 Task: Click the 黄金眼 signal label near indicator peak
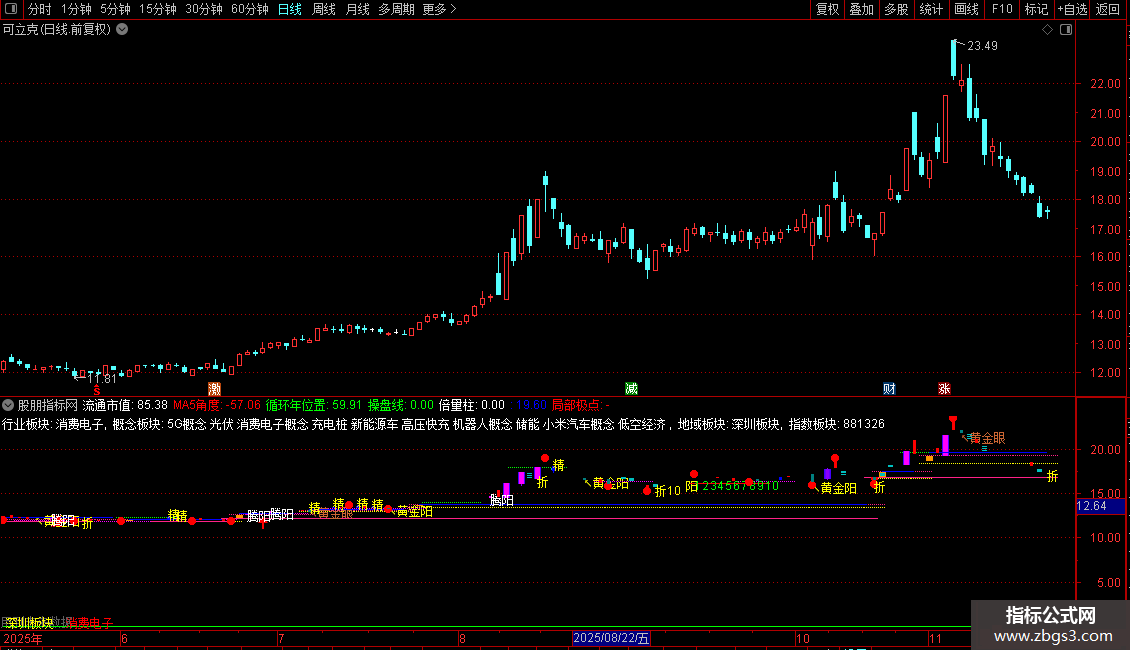pos(987,438)
